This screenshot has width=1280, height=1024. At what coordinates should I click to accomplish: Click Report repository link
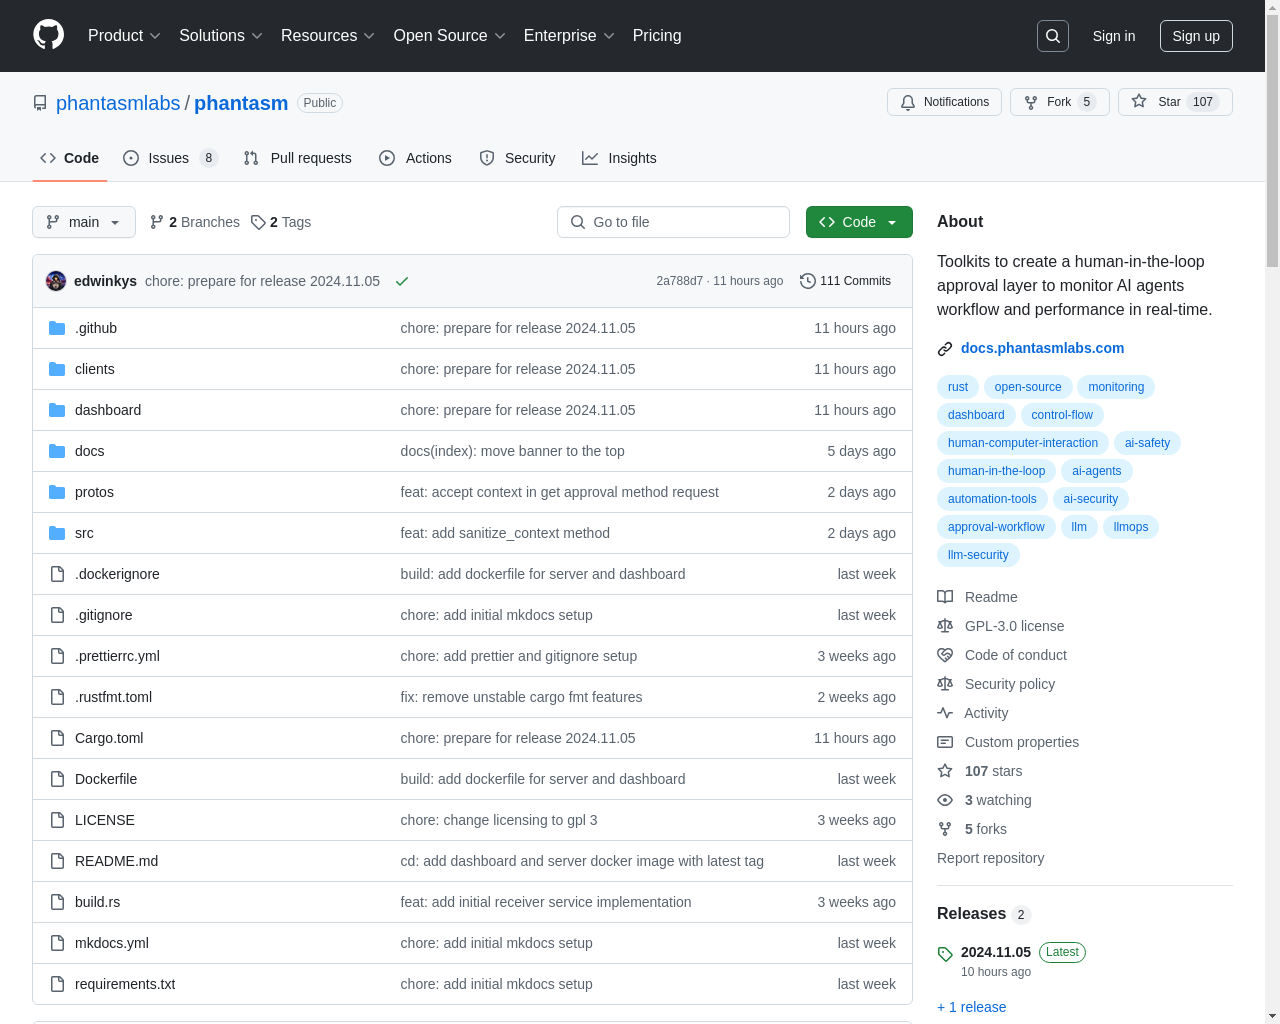[x=990, y=858]
